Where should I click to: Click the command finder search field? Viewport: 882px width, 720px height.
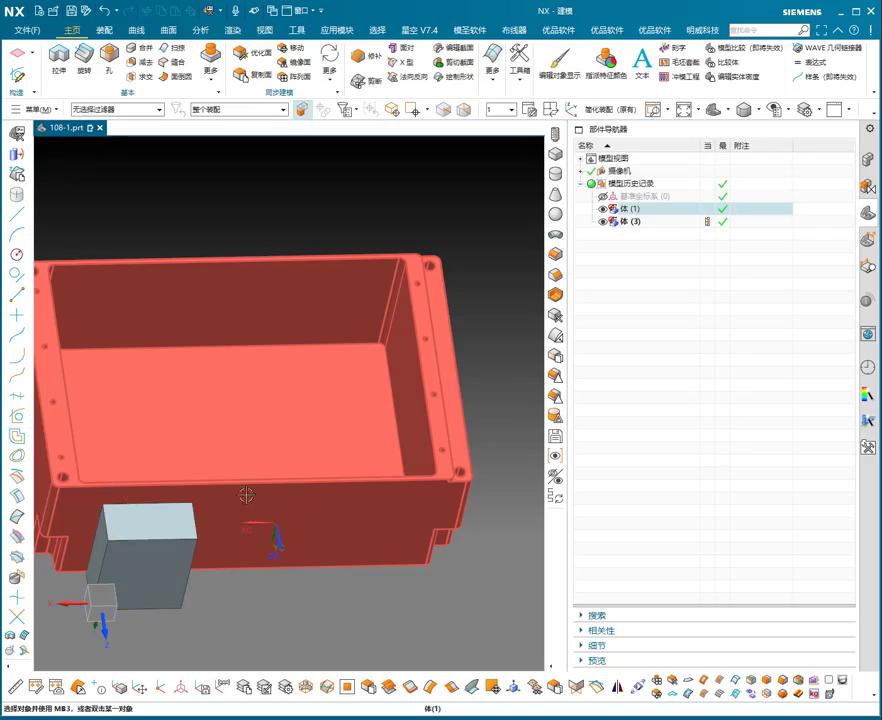[764, 30]
